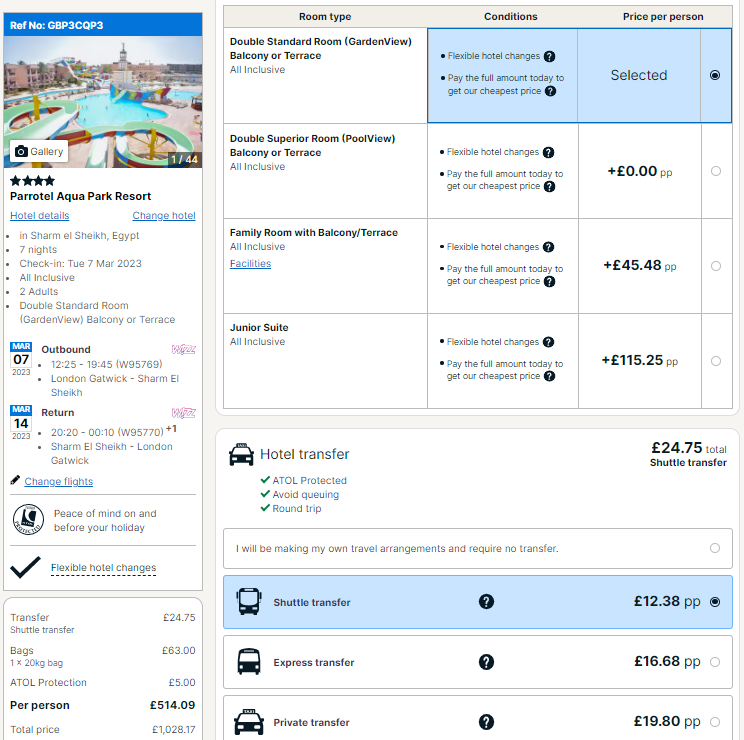Click Flexible hotel changes in sidebar
The height and width of the screenshot is (740, 744).
point(103,567)
